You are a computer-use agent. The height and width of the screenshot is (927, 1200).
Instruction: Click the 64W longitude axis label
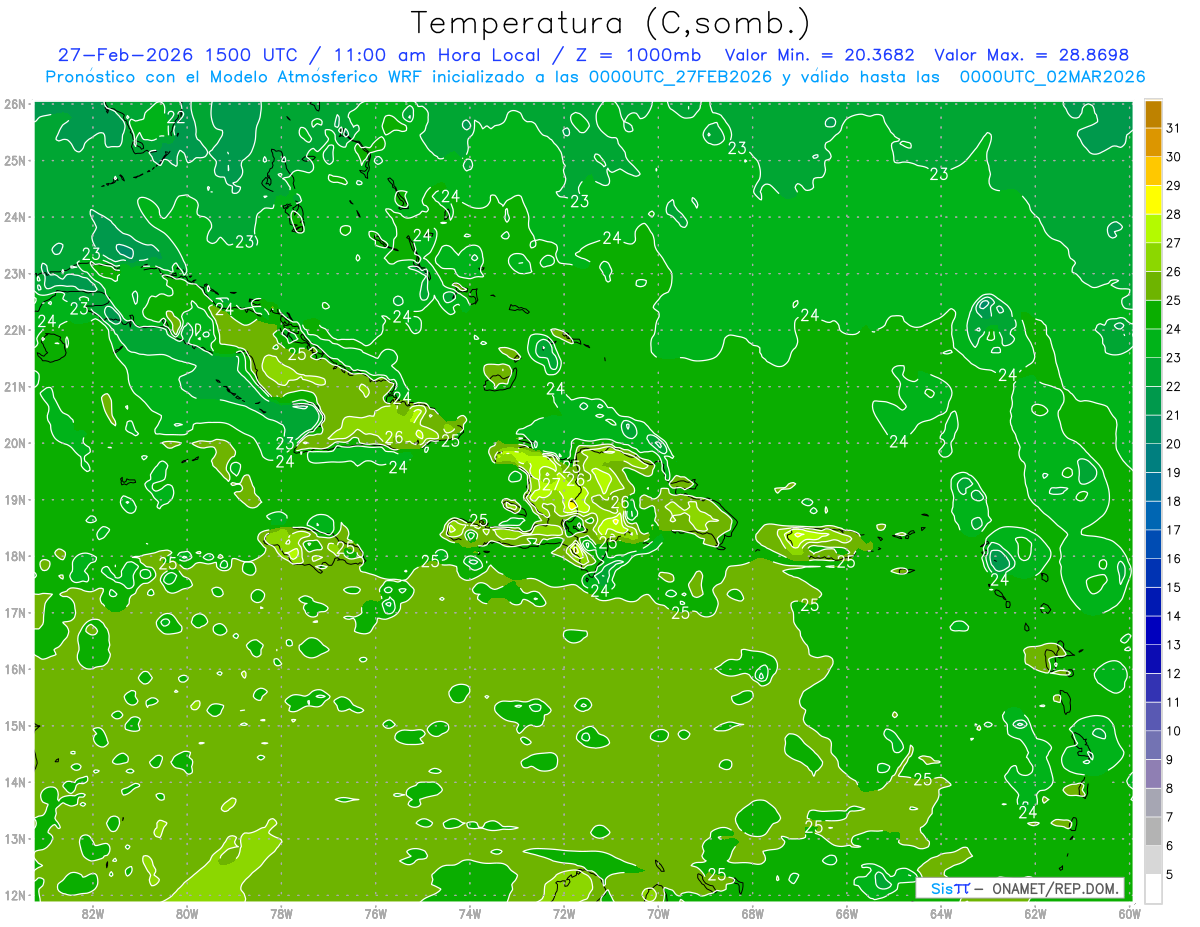coord(941,913)
